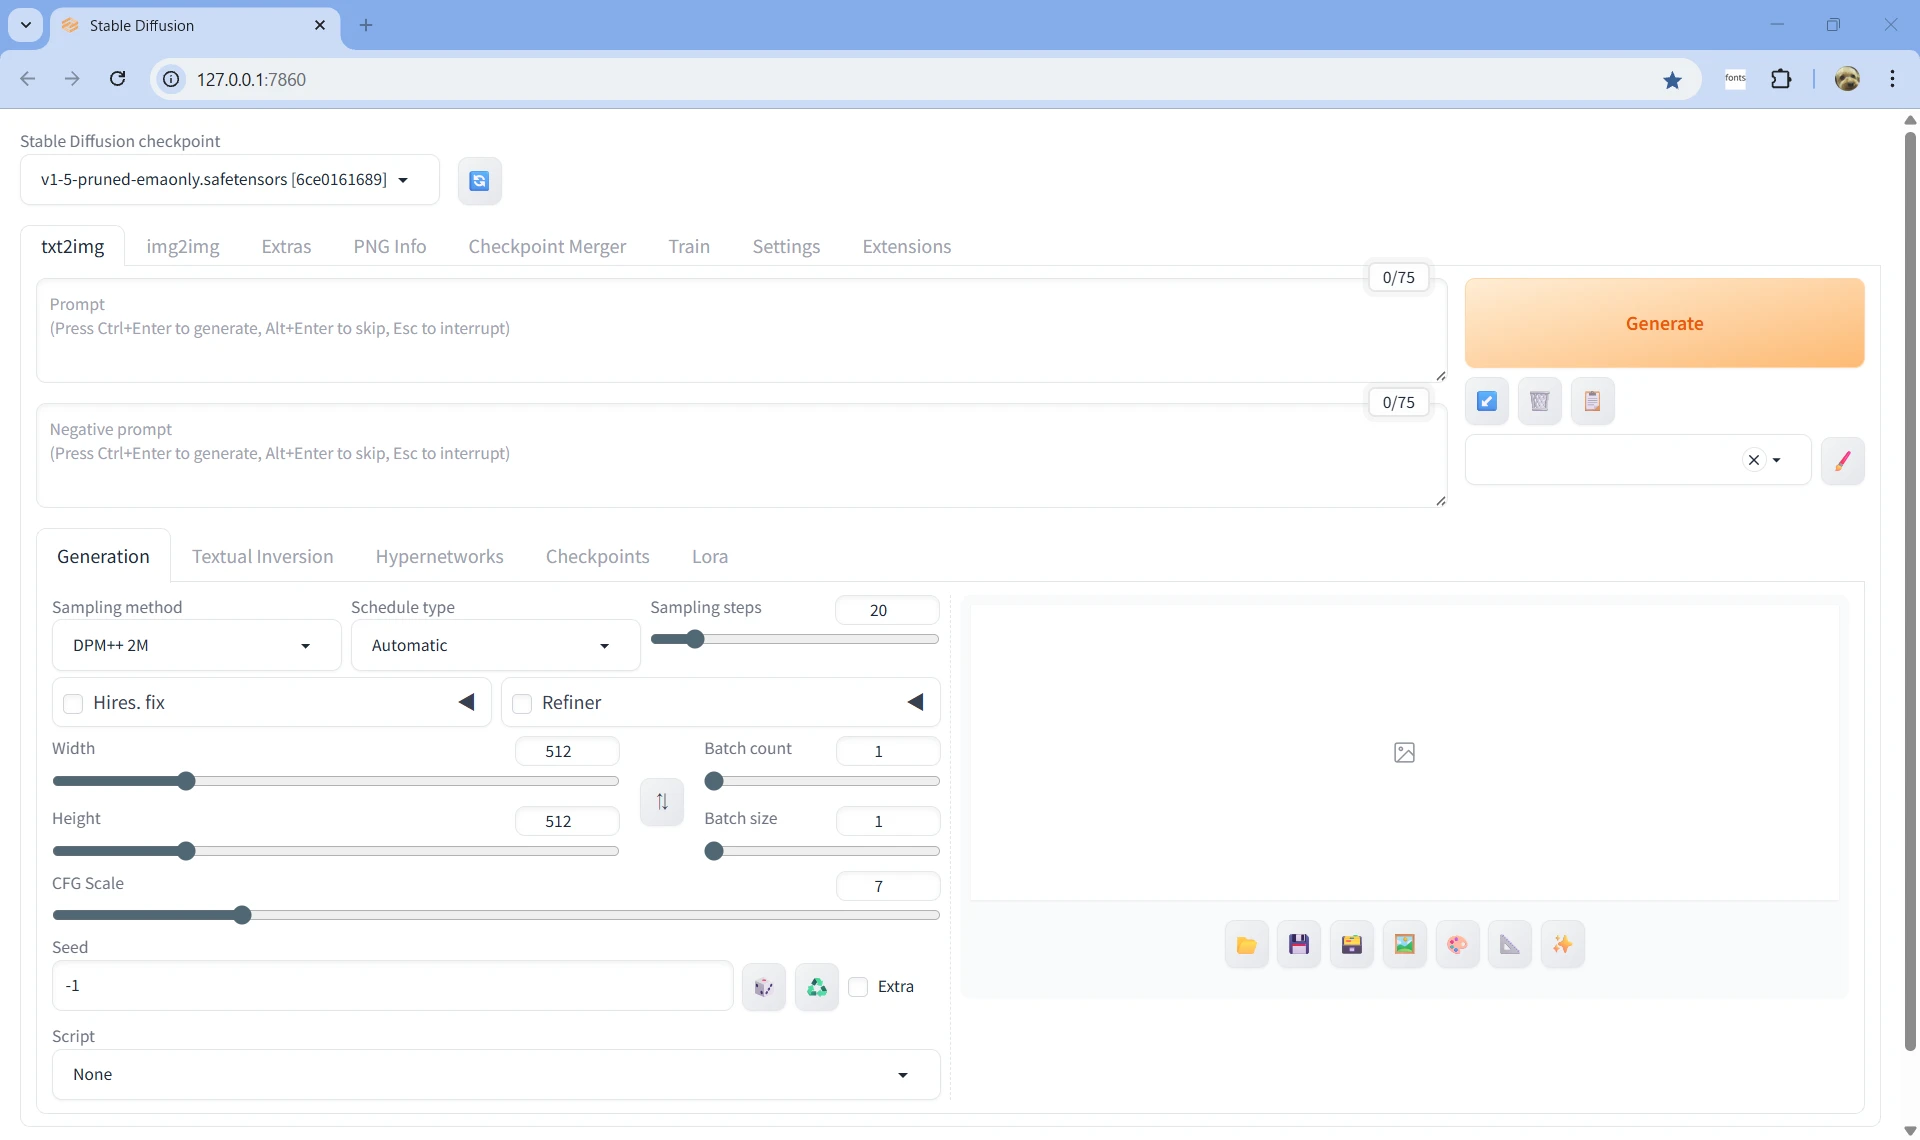Switch to the img2img tab
This screenshot has width=1920, height=1140.
coord(183,247)
